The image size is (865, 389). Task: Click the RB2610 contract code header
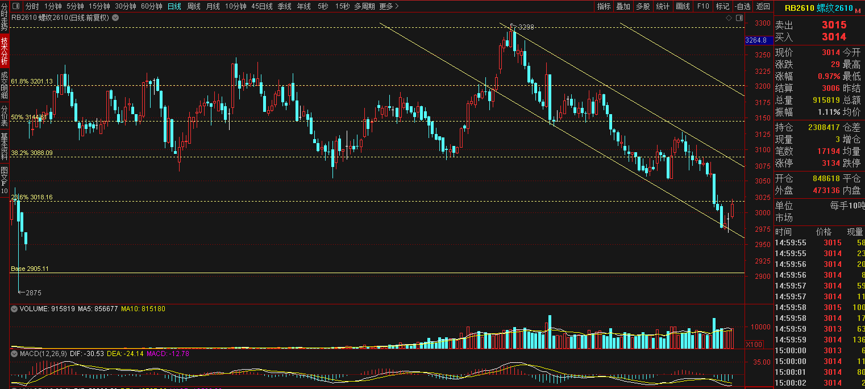pyautogui.click(x=798, y=8)
